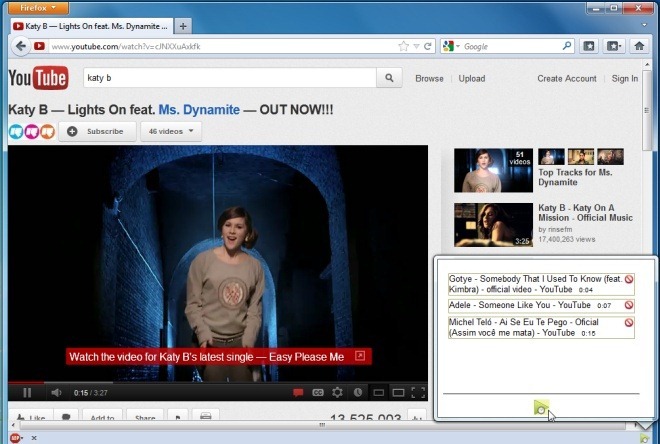Click the page vertical scrollbar thumb
This screenshot has height=444, width=660.
coord(647,110)
